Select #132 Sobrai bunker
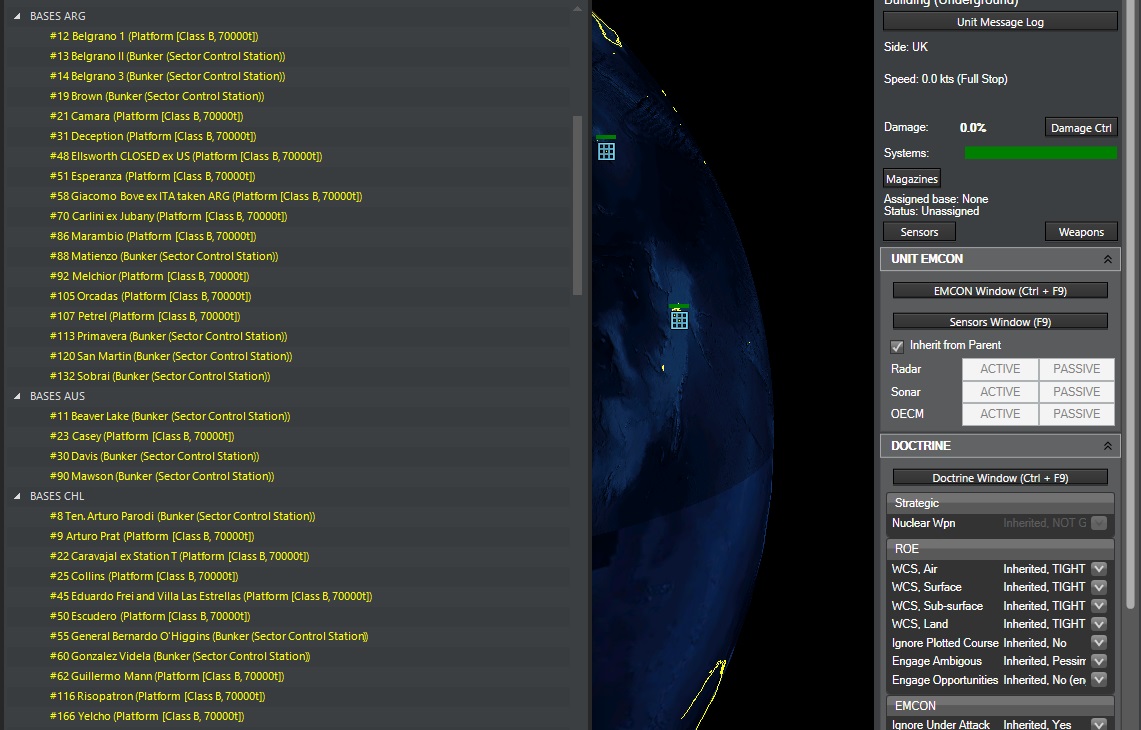 click(160, 376)
